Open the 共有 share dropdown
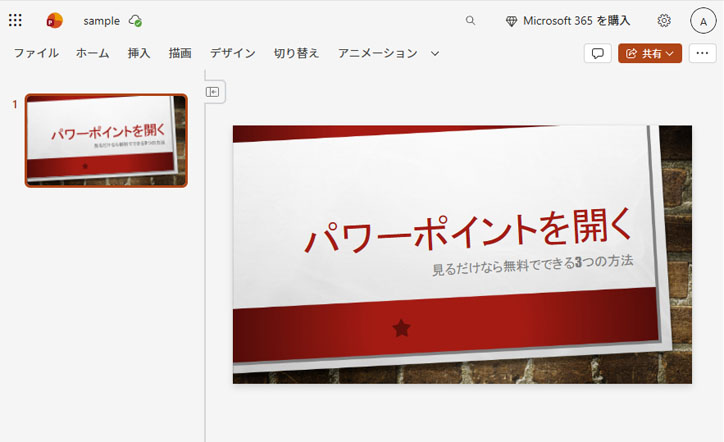The image size is (724, 442). tap(650, 53)
